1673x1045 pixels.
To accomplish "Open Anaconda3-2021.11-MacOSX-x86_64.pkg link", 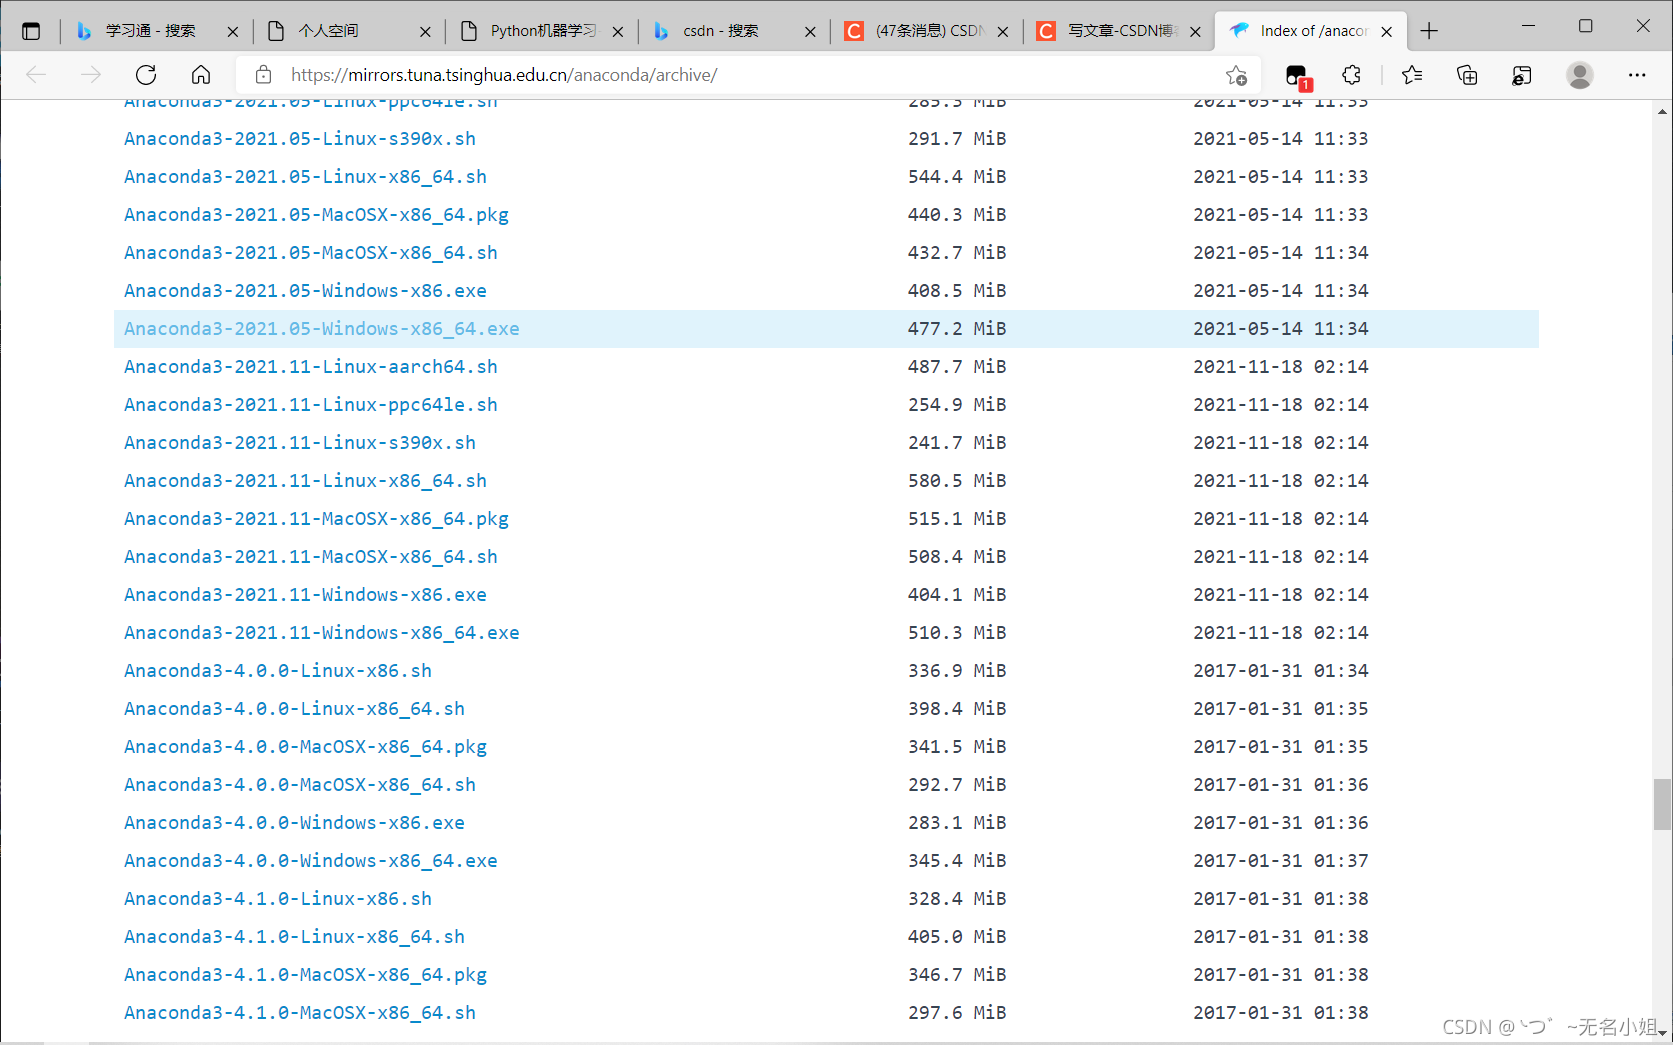I will 316,519.
